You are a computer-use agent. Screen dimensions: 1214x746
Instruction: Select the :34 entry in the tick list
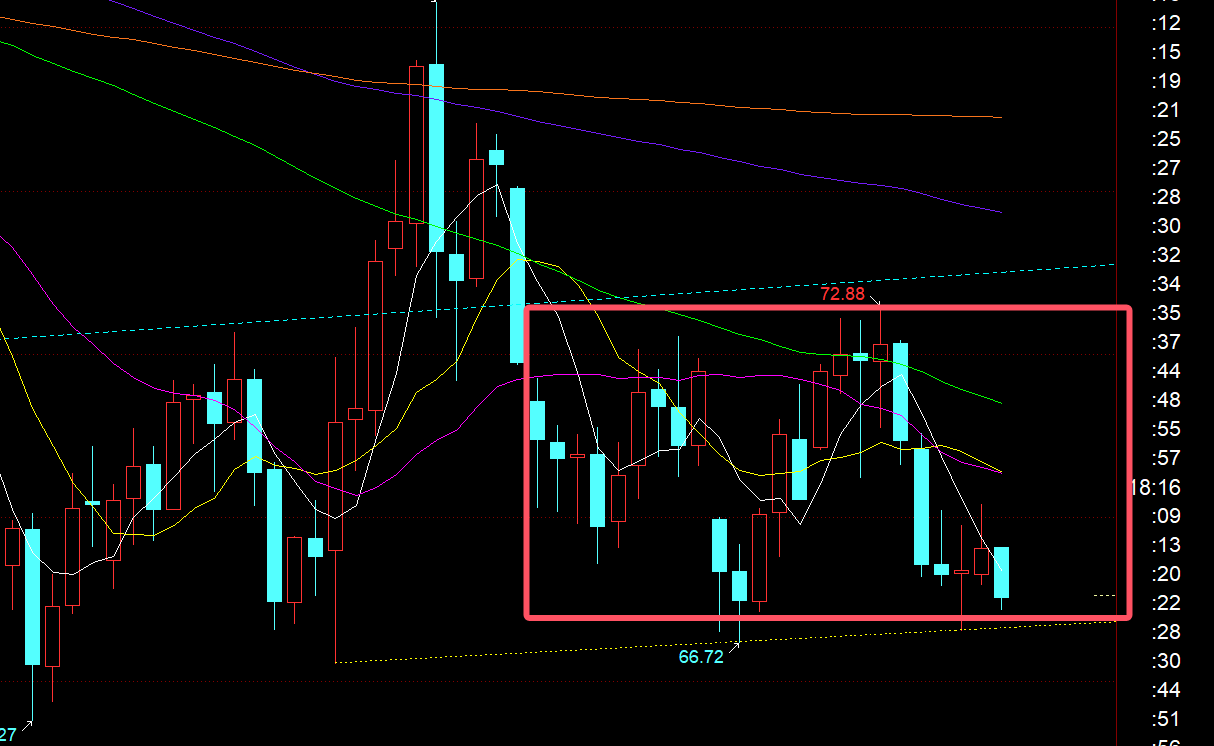pos(1165,284)
